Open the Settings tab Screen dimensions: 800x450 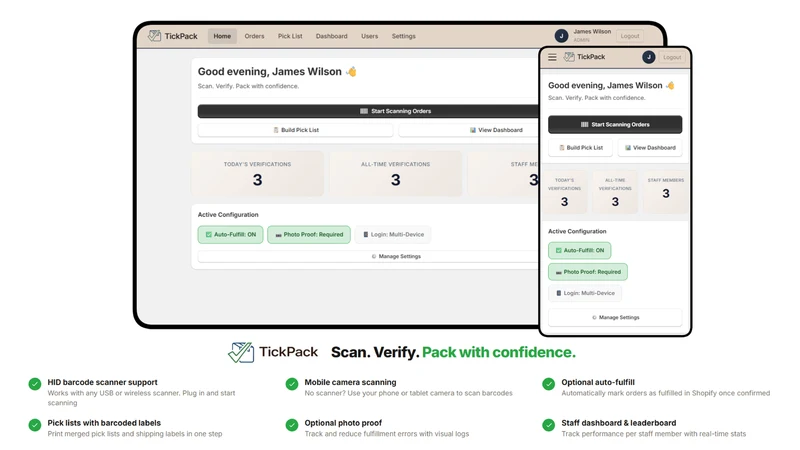point(403,36)
